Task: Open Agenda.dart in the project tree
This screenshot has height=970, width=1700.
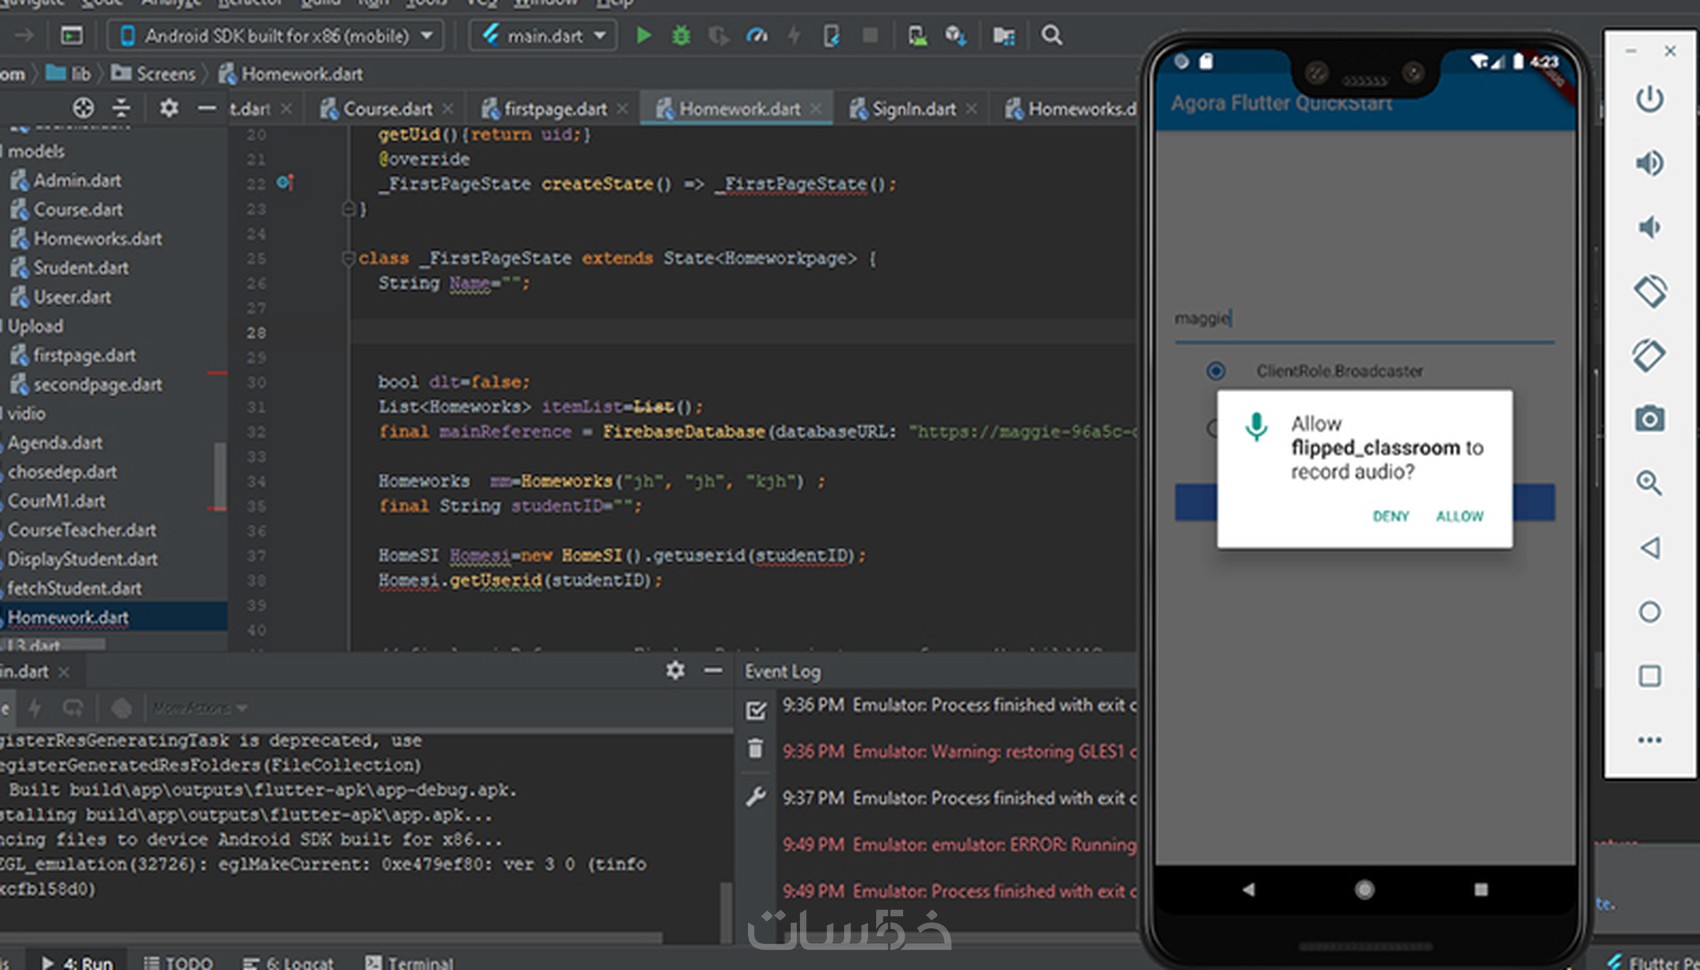Action: point(55,443)
